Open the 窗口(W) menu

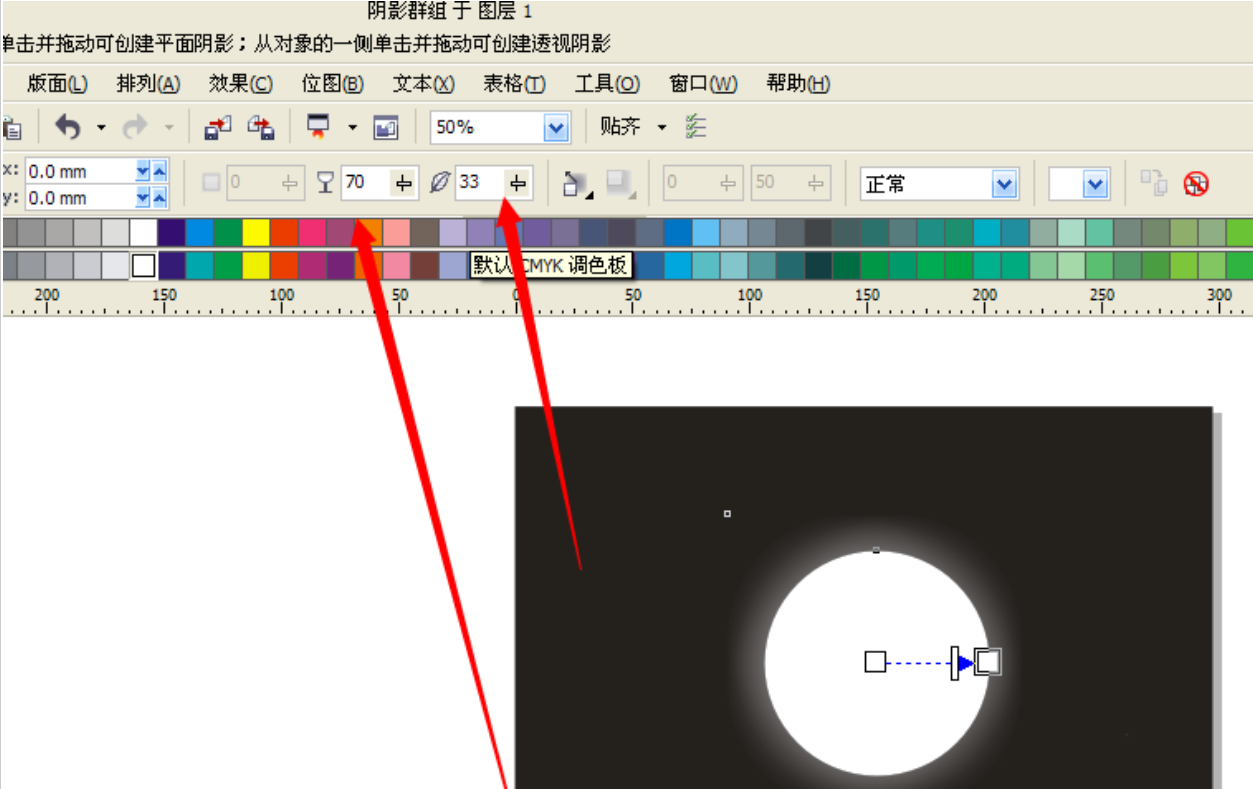pyautogui.click(x=703, y=84)
